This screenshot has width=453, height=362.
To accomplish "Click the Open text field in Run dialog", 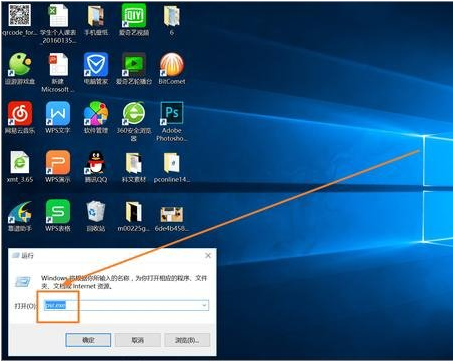I will [126, 305].
